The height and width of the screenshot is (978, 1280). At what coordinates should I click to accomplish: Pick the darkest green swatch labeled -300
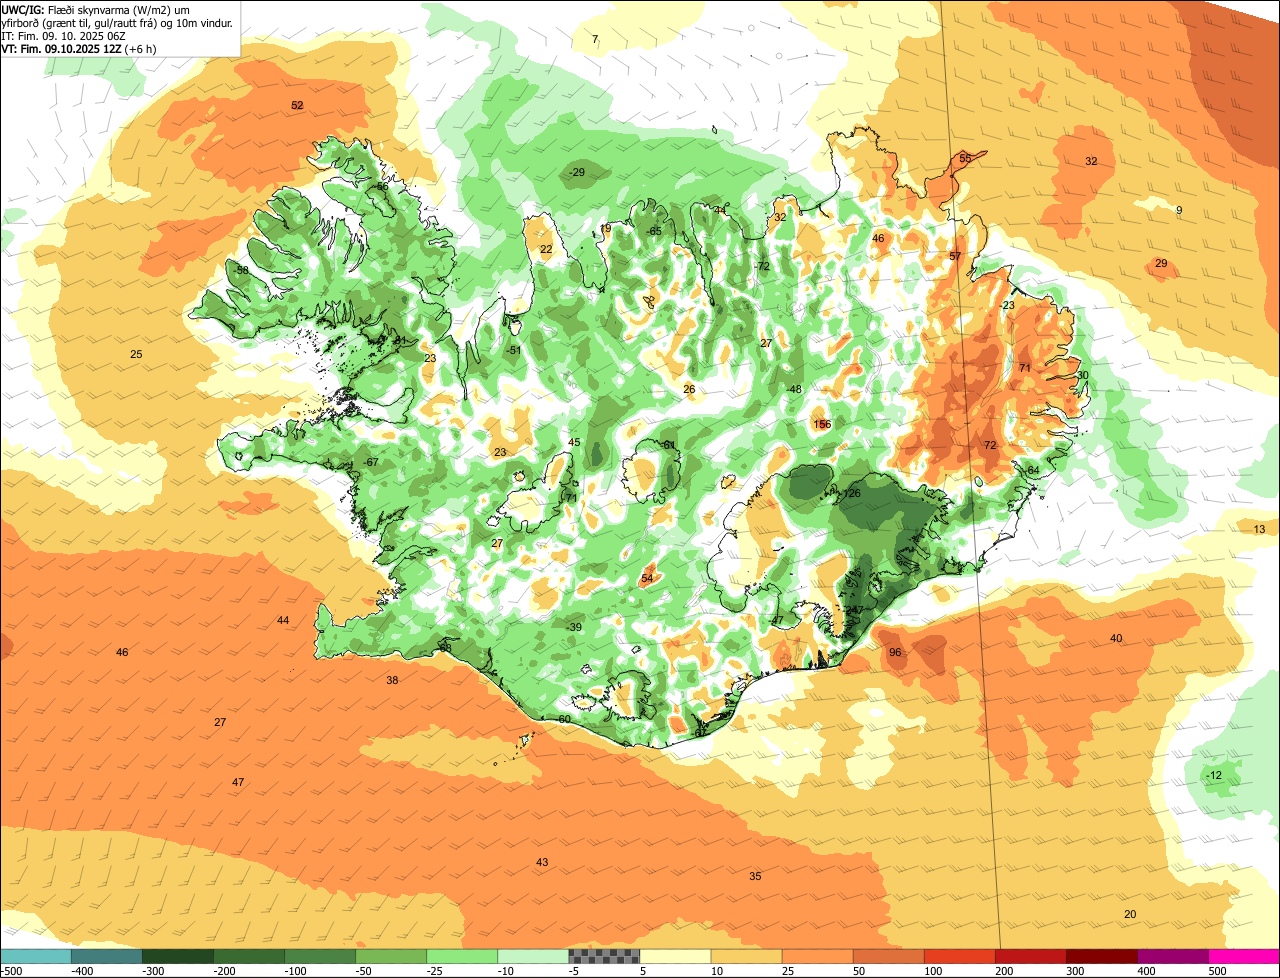[x=177, y=956]
